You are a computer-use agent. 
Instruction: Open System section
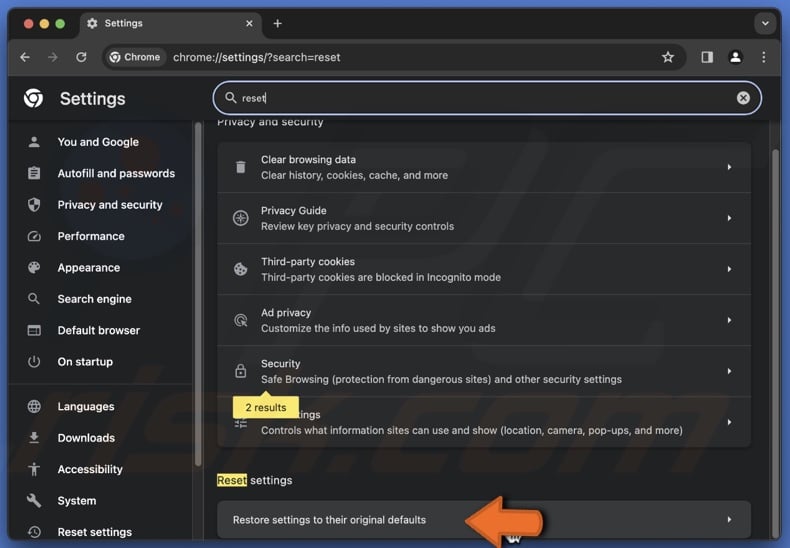click(77, 501)
